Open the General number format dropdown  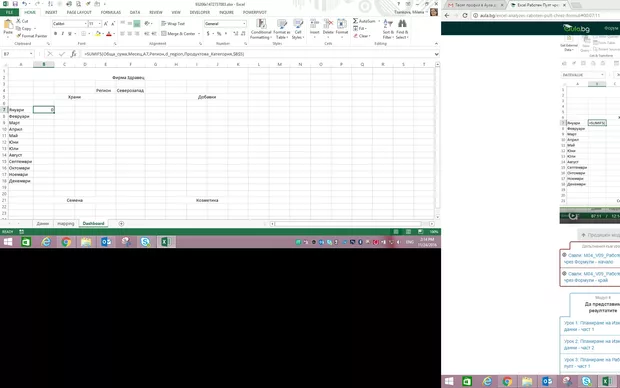tap(244, 24)
